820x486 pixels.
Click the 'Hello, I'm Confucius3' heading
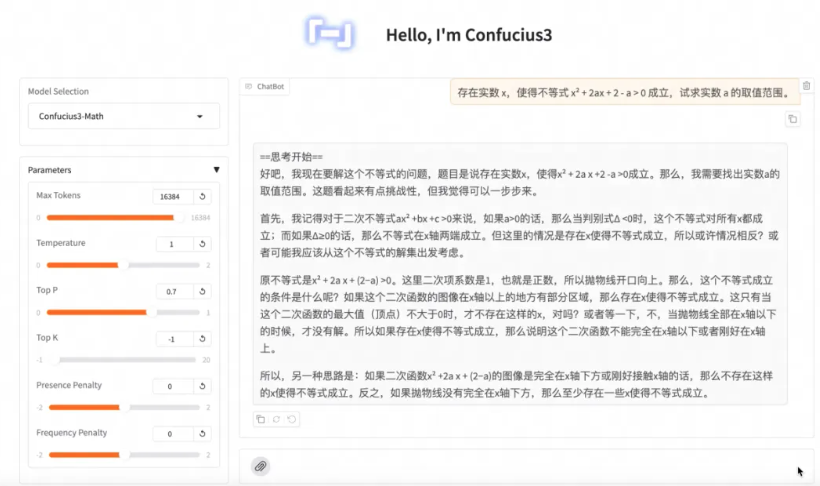[469, 35]
